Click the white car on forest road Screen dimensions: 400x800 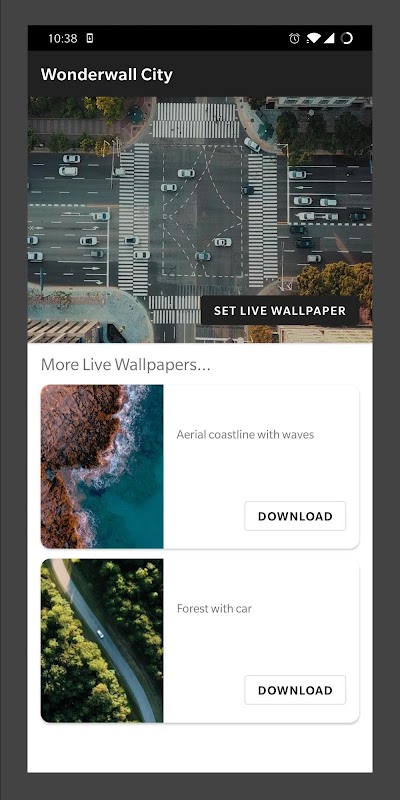(x=100, y=634)
